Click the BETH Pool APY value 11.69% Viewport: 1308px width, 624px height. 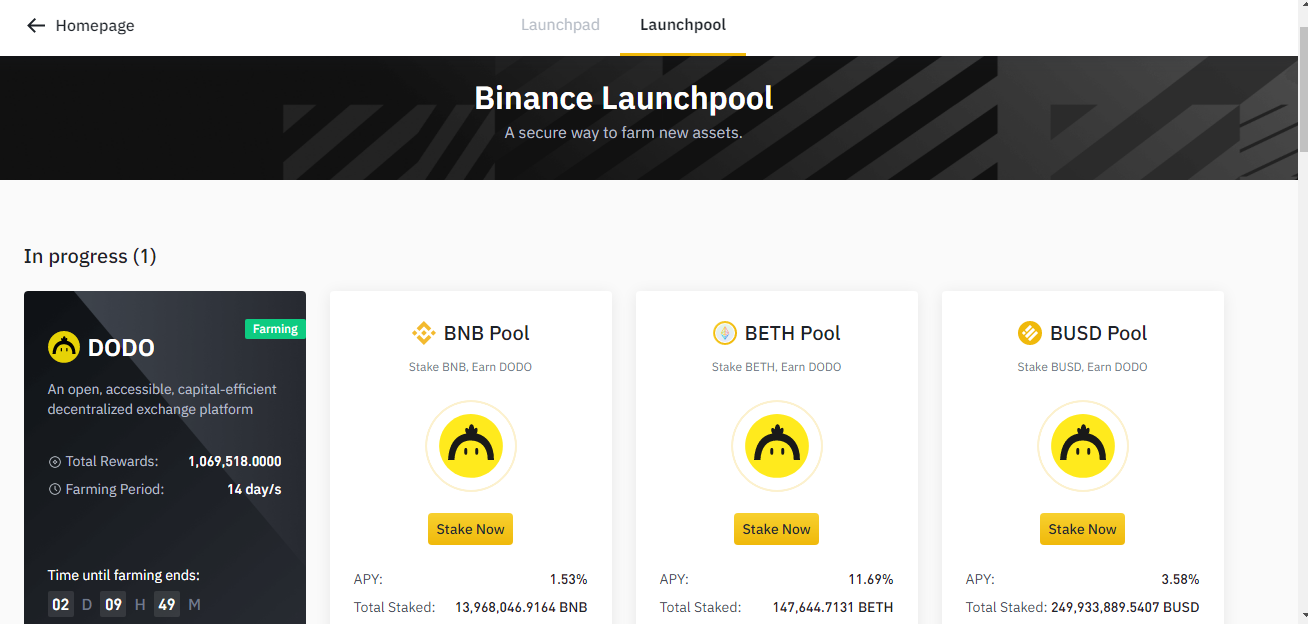(870, 579)
